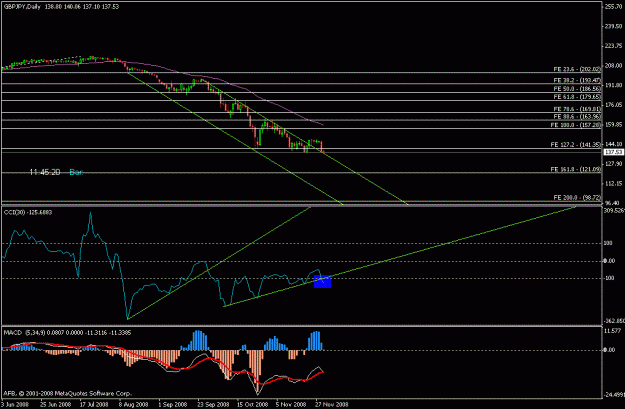625x409 pixels.
Task: Click the 176.05 price axis value
Action: pos(614,105)
